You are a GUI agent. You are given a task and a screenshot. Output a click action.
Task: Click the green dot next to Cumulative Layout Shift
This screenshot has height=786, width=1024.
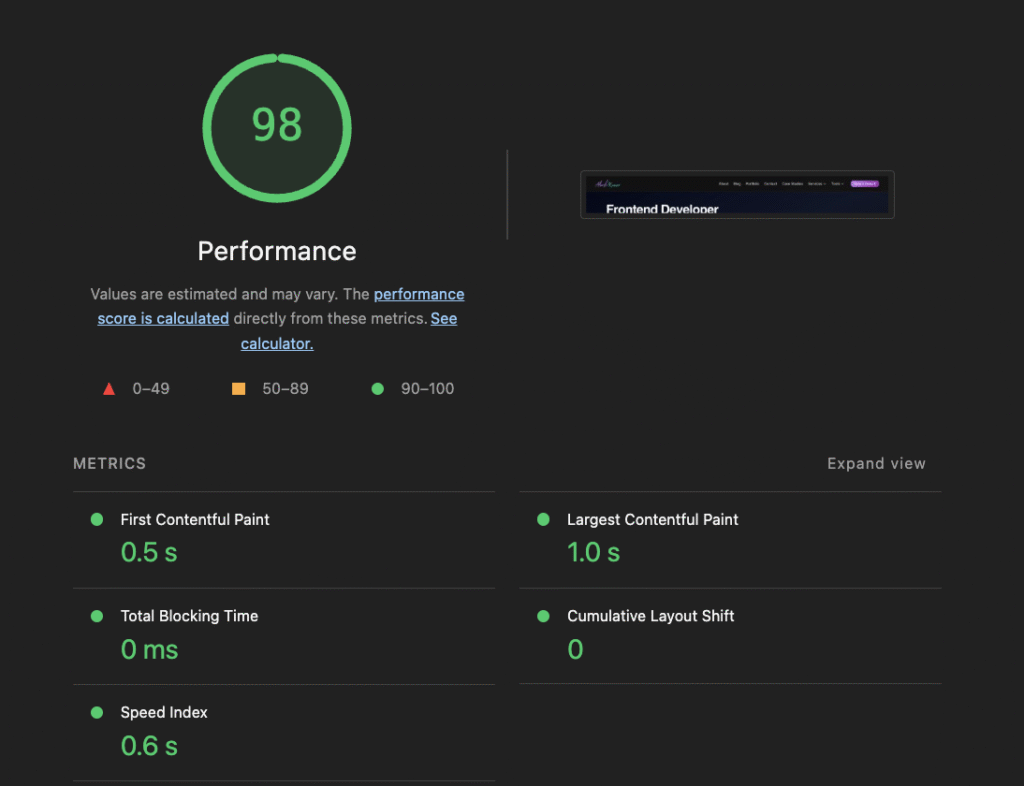[542, 616]
